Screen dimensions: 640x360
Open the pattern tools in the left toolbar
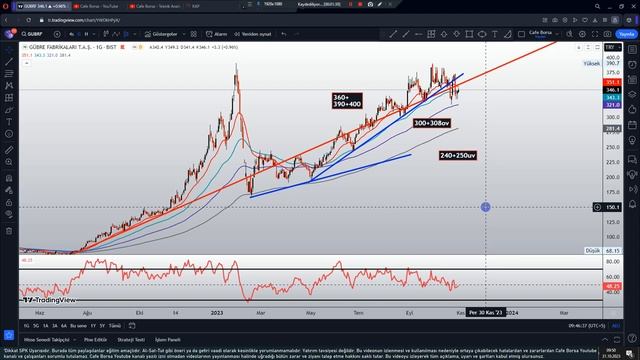(x=9, y=86)
